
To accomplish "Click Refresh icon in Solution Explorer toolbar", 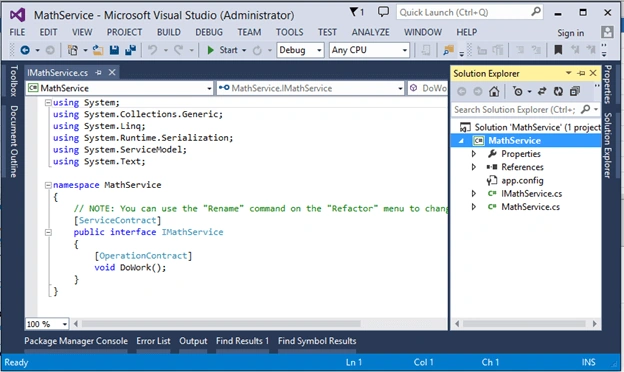I will coord(558,92).
